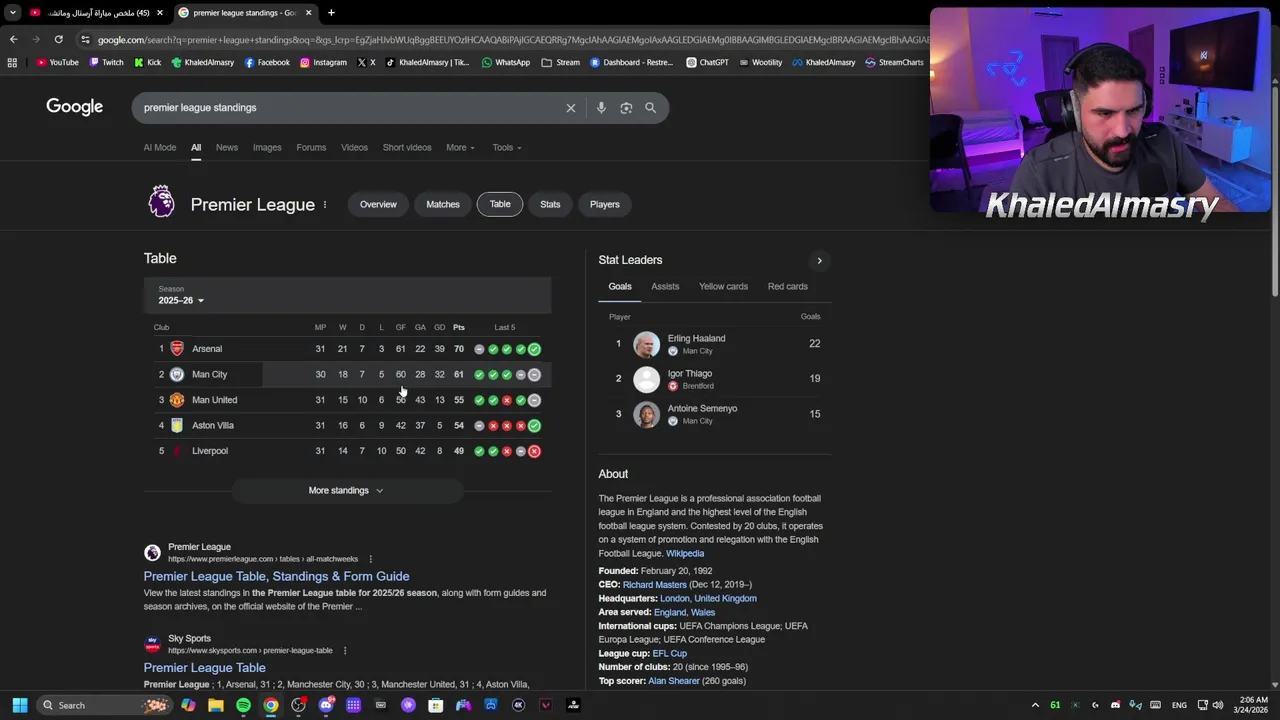Show News search results
The height and width of the screenshot is (720, 1280).
(227, 147)
